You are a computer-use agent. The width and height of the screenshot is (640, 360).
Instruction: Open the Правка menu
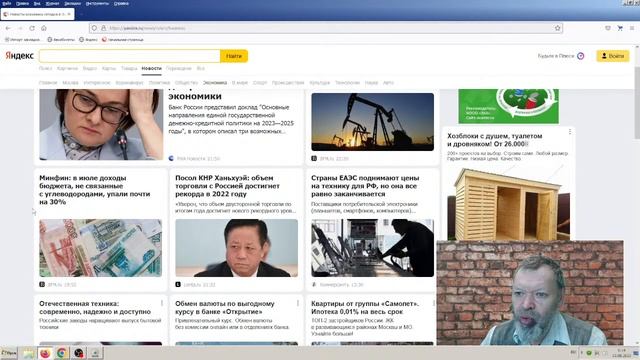22,3
